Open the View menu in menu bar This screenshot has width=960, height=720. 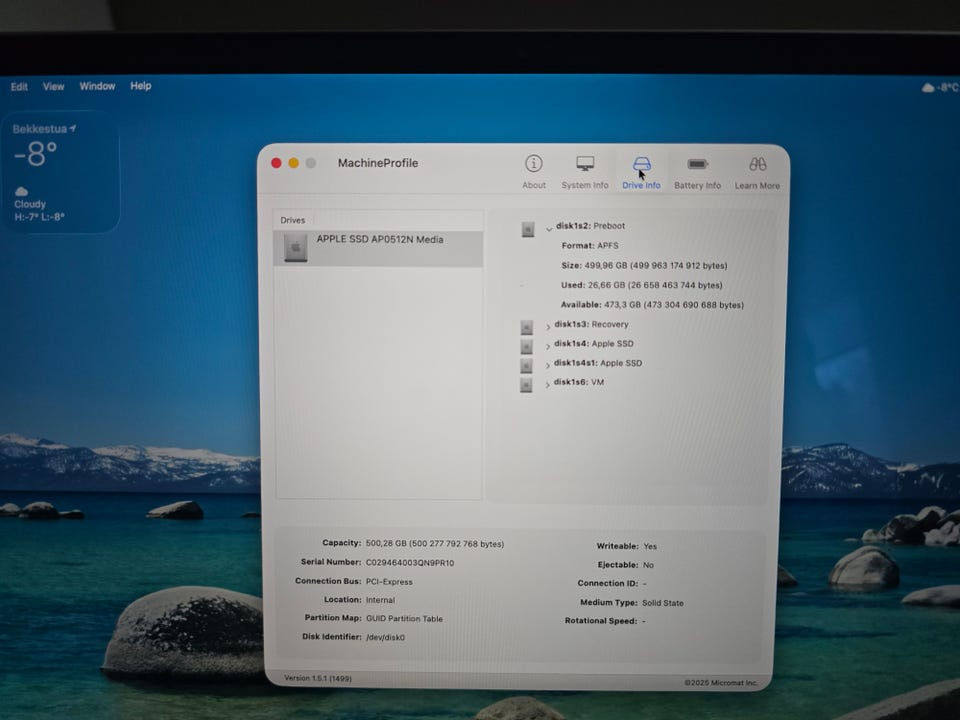coord(53,87)
